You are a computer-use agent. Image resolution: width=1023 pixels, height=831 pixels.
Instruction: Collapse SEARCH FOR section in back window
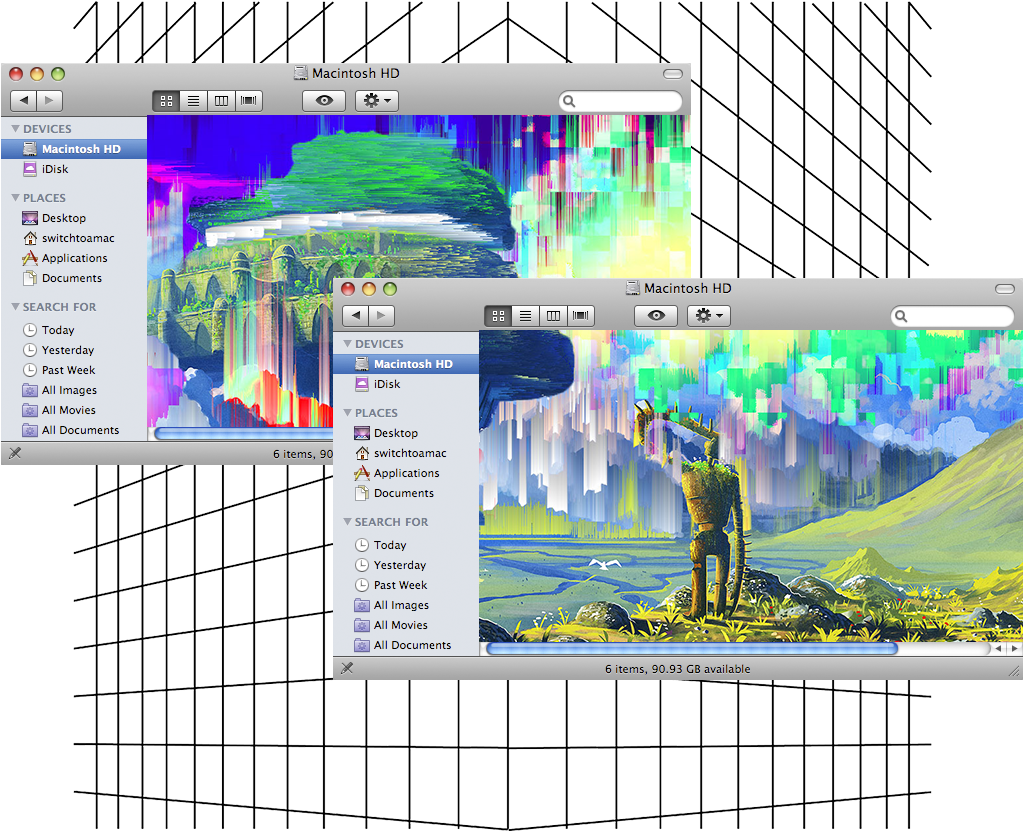(x=15, y=306)
